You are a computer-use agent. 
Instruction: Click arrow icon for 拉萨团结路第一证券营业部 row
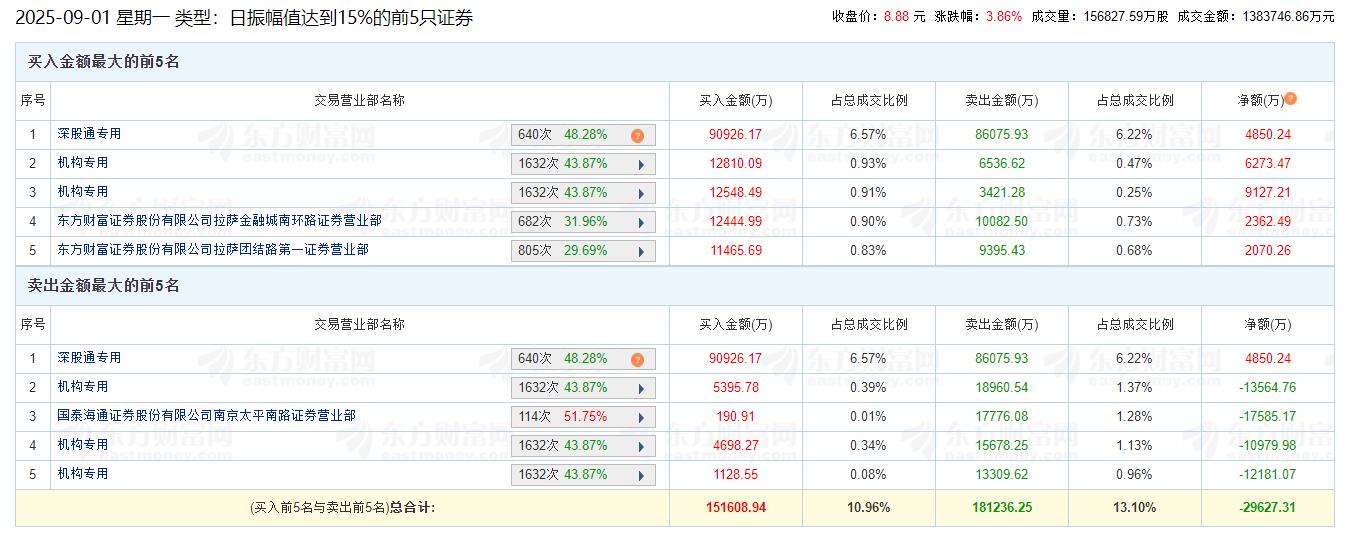click(x=640, y=251)
